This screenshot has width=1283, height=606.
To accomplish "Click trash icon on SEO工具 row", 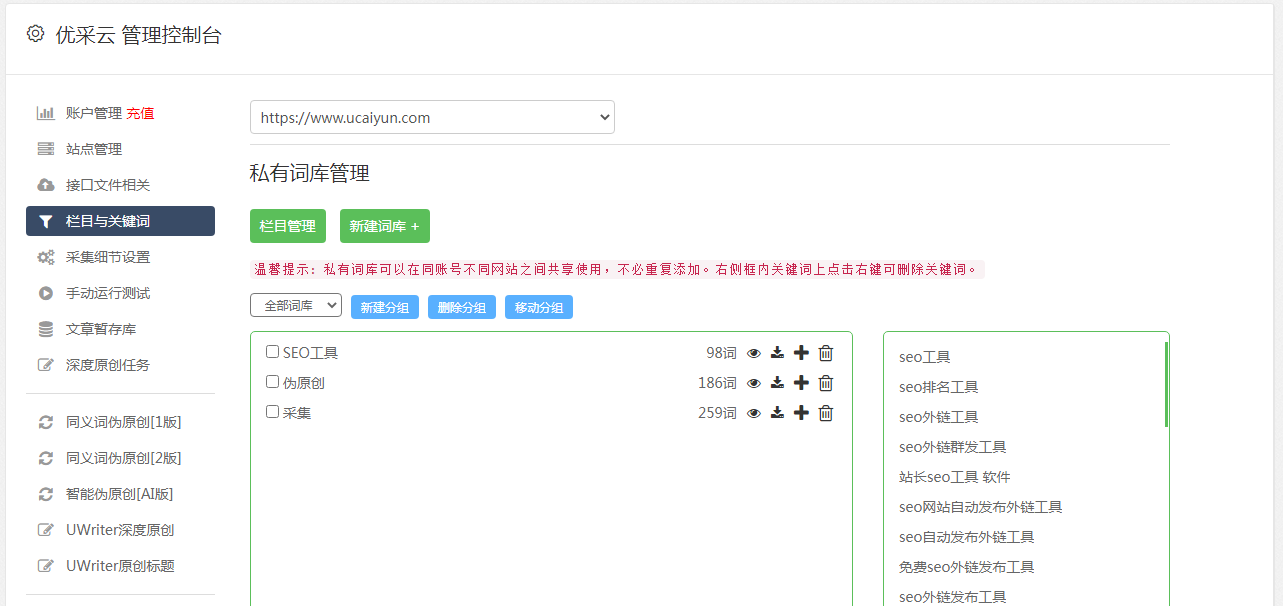I will click(x=826, y=353).
